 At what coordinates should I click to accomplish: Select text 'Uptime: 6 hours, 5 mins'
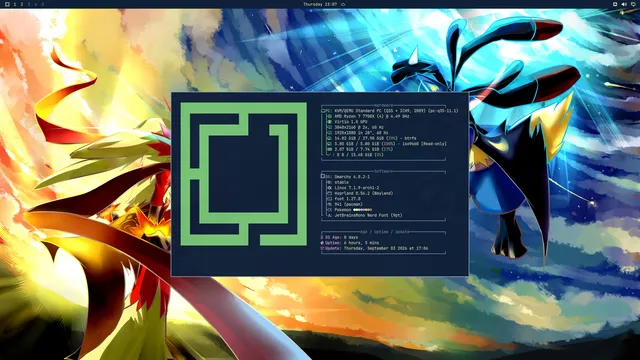[x=352, y=242]
